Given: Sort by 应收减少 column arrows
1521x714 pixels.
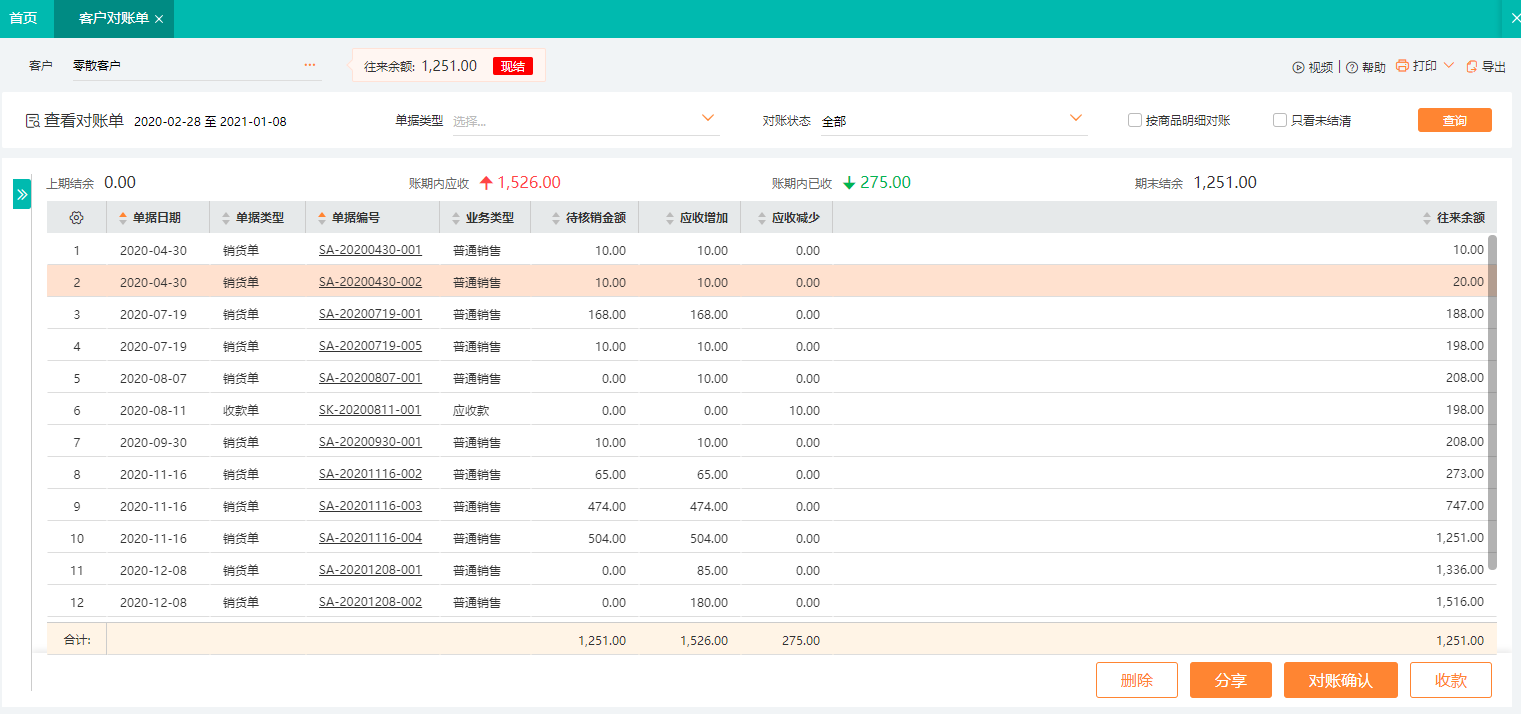Looking at the screenshot, I should (762, 217).
